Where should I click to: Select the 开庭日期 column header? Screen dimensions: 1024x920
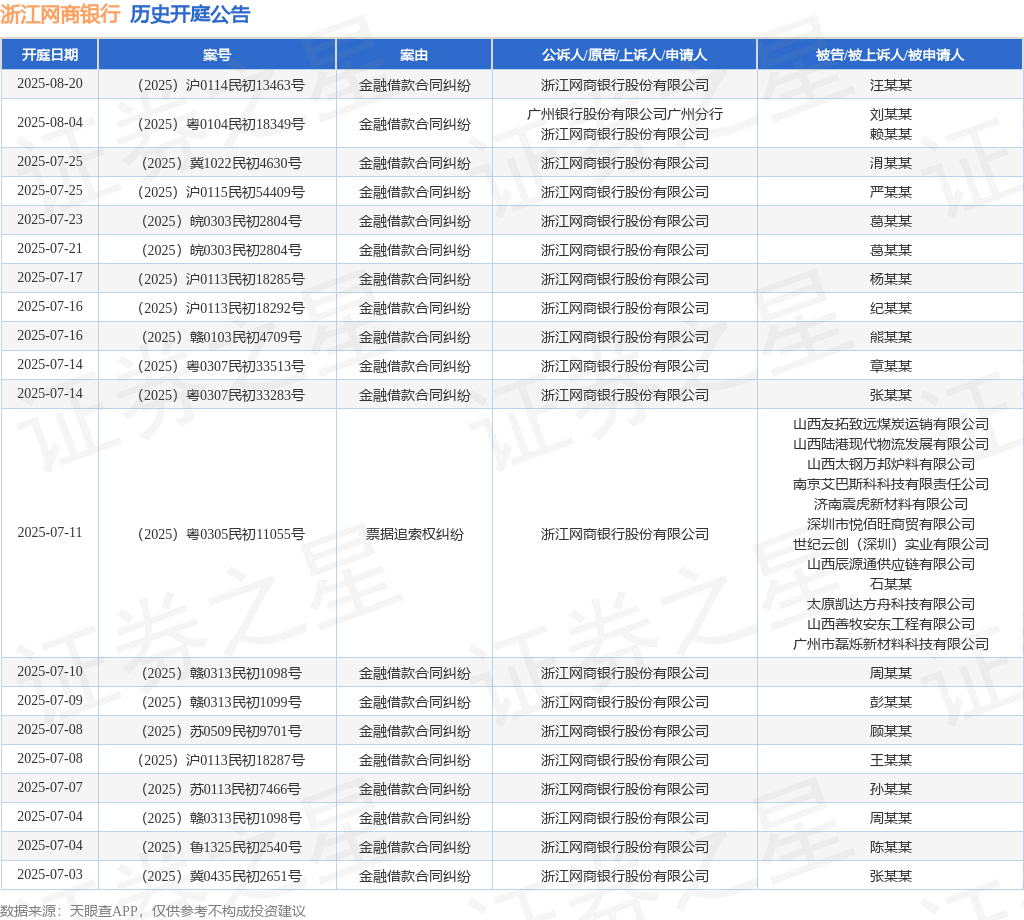click(50, 55)
